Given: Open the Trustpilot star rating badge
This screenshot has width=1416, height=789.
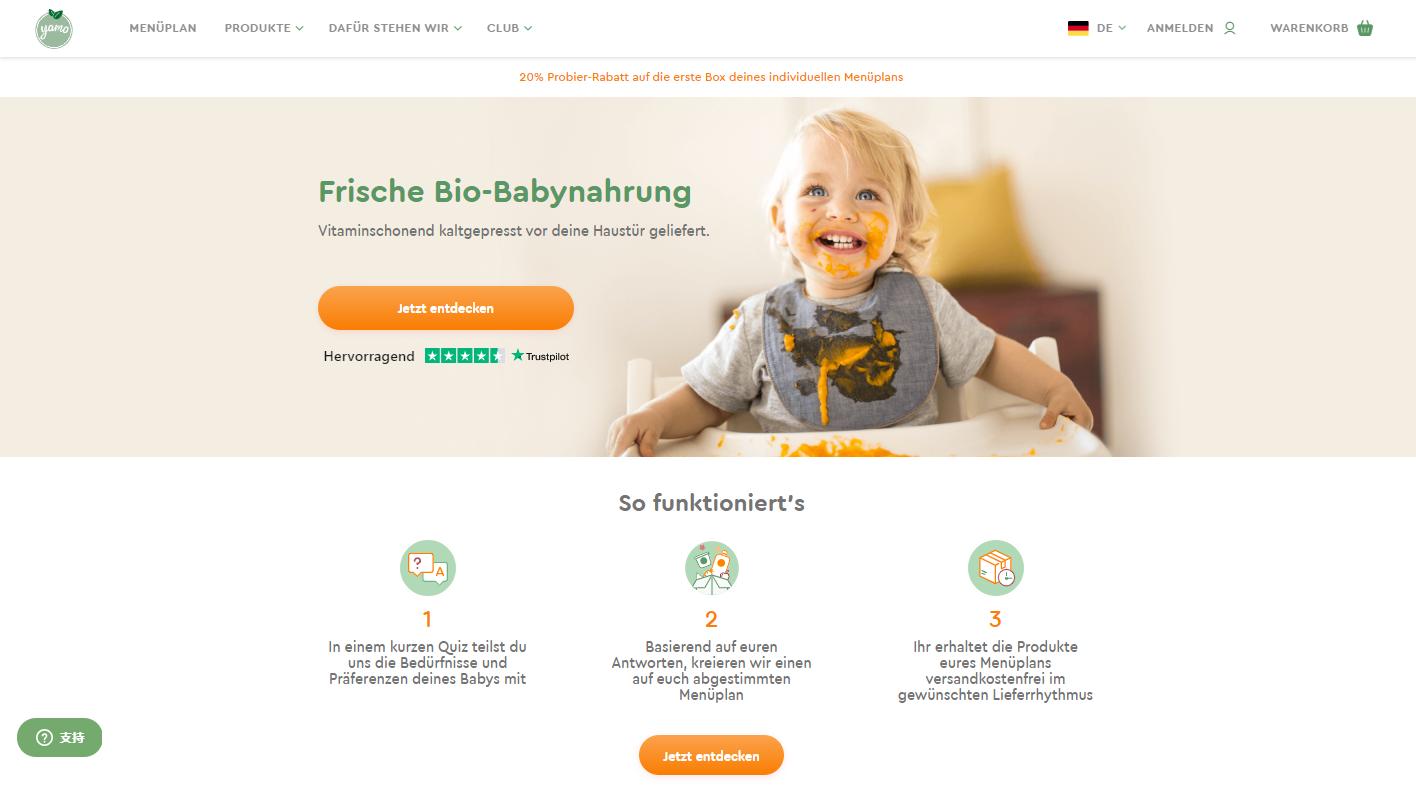Looking at the screenshot, I should point(464,356).
